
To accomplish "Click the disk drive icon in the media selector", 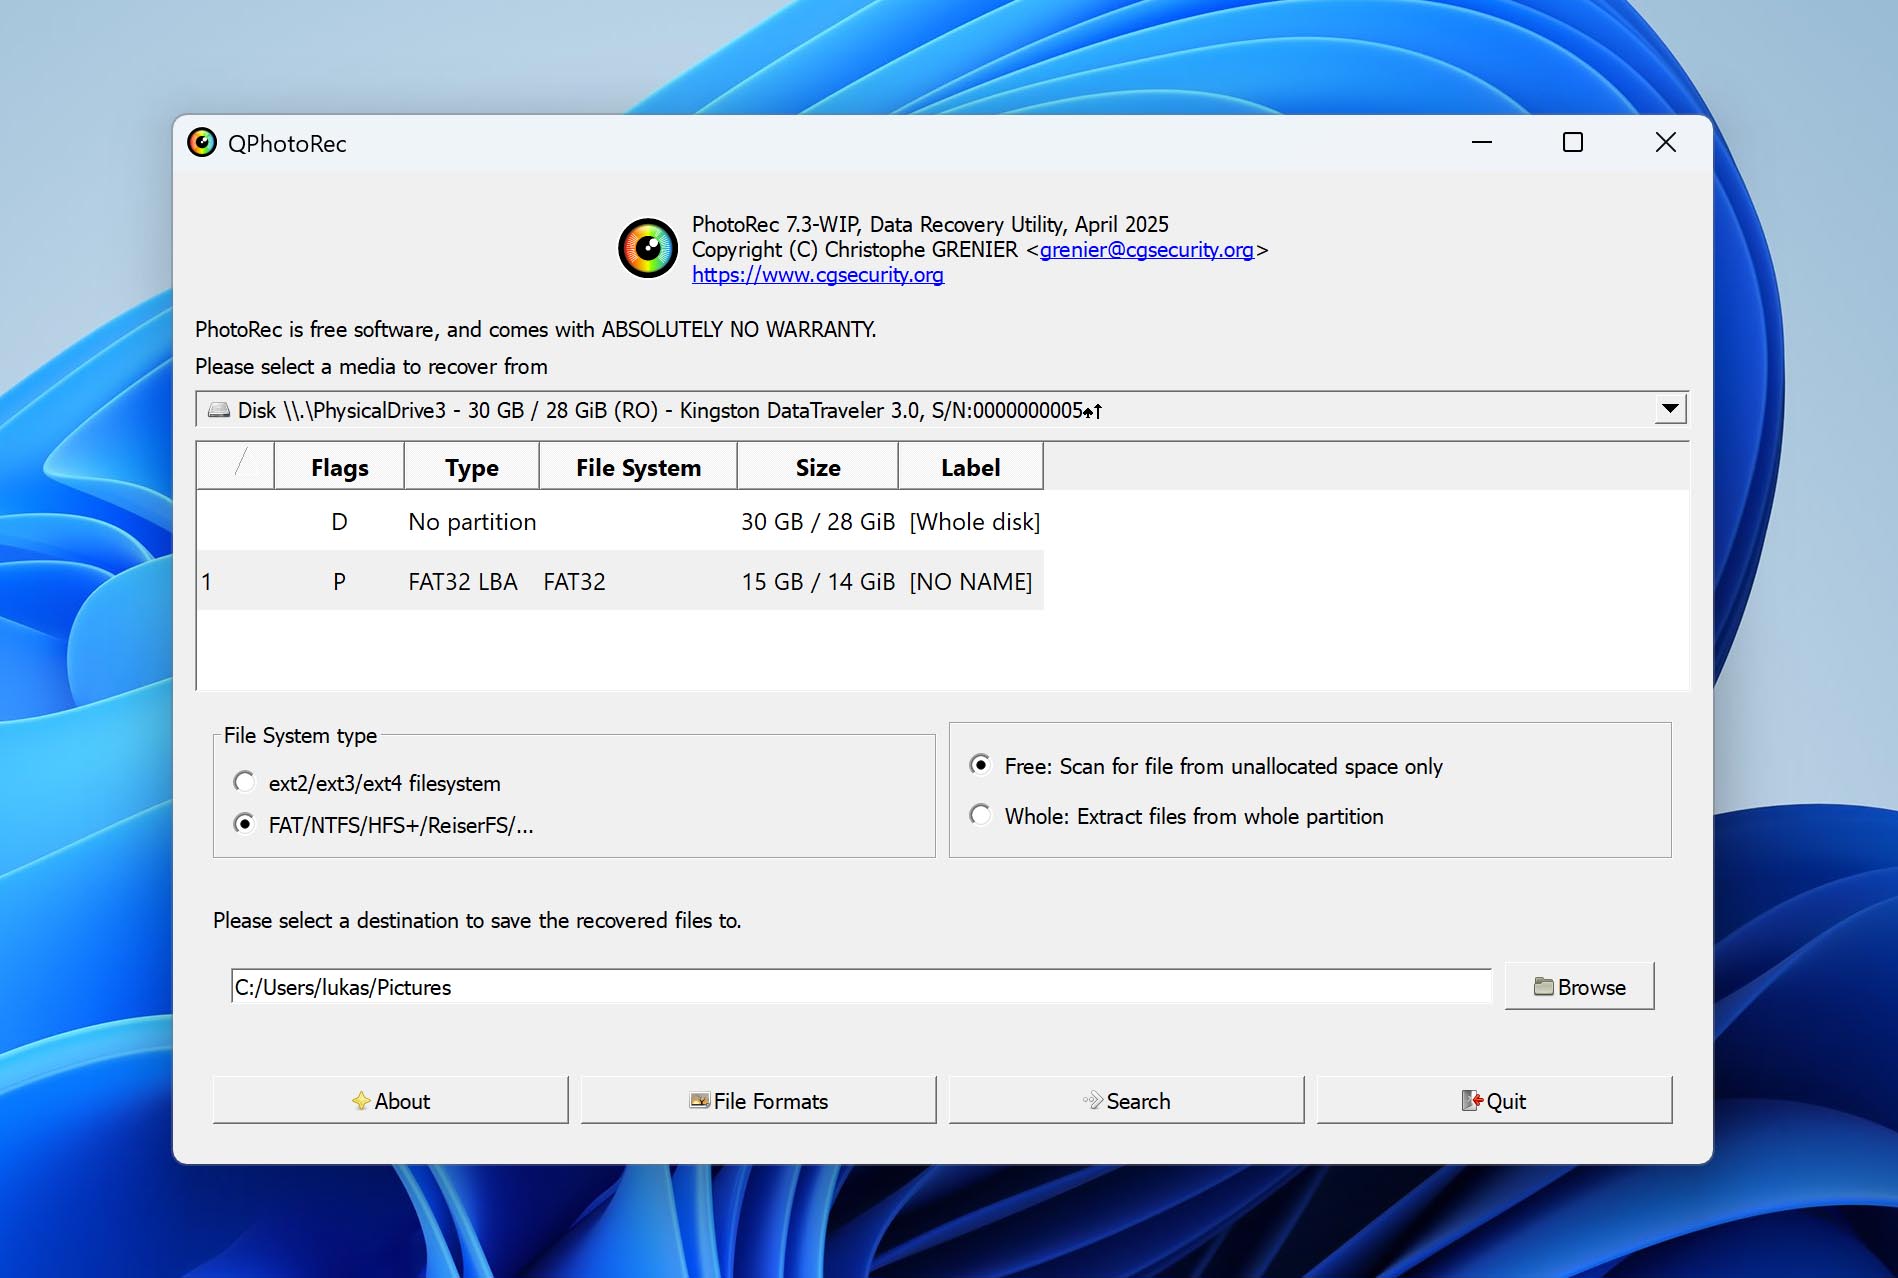I will tap(218, 410).
